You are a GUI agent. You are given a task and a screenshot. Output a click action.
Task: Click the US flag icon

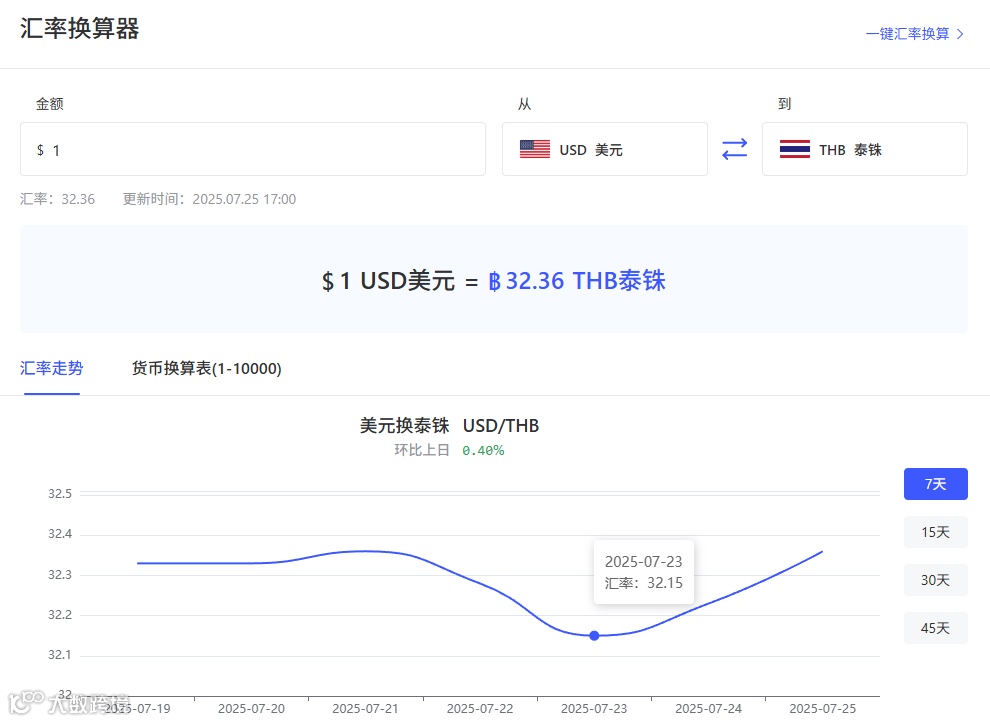[x=535, y=150]
